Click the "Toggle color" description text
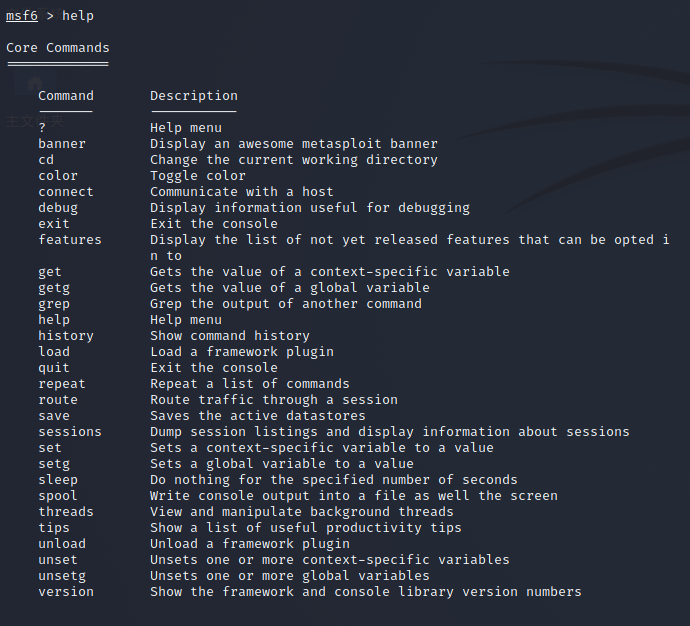 198,176
